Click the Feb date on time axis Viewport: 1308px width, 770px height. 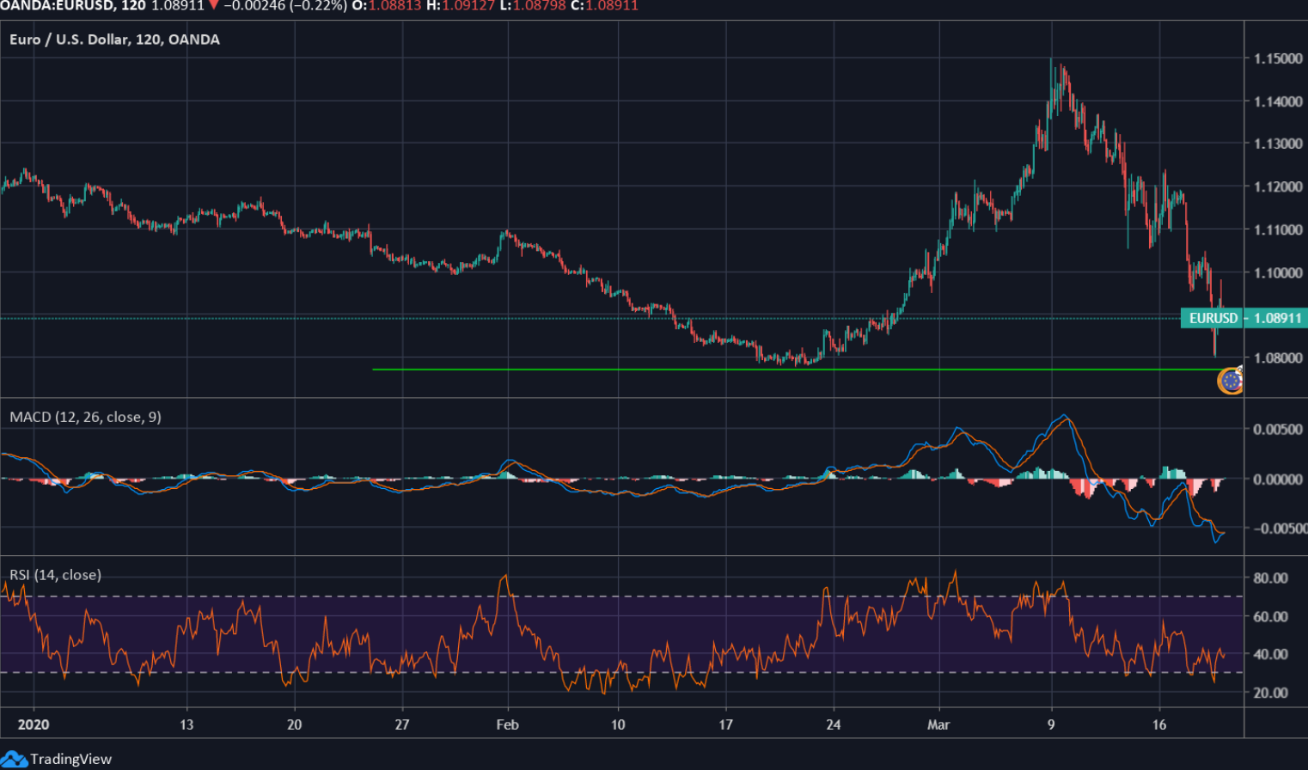(x=507, y=723)
